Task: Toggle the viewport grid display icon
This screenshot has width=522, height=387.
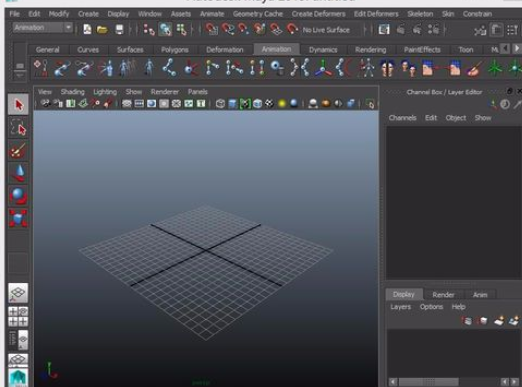Action: (127, 104)
